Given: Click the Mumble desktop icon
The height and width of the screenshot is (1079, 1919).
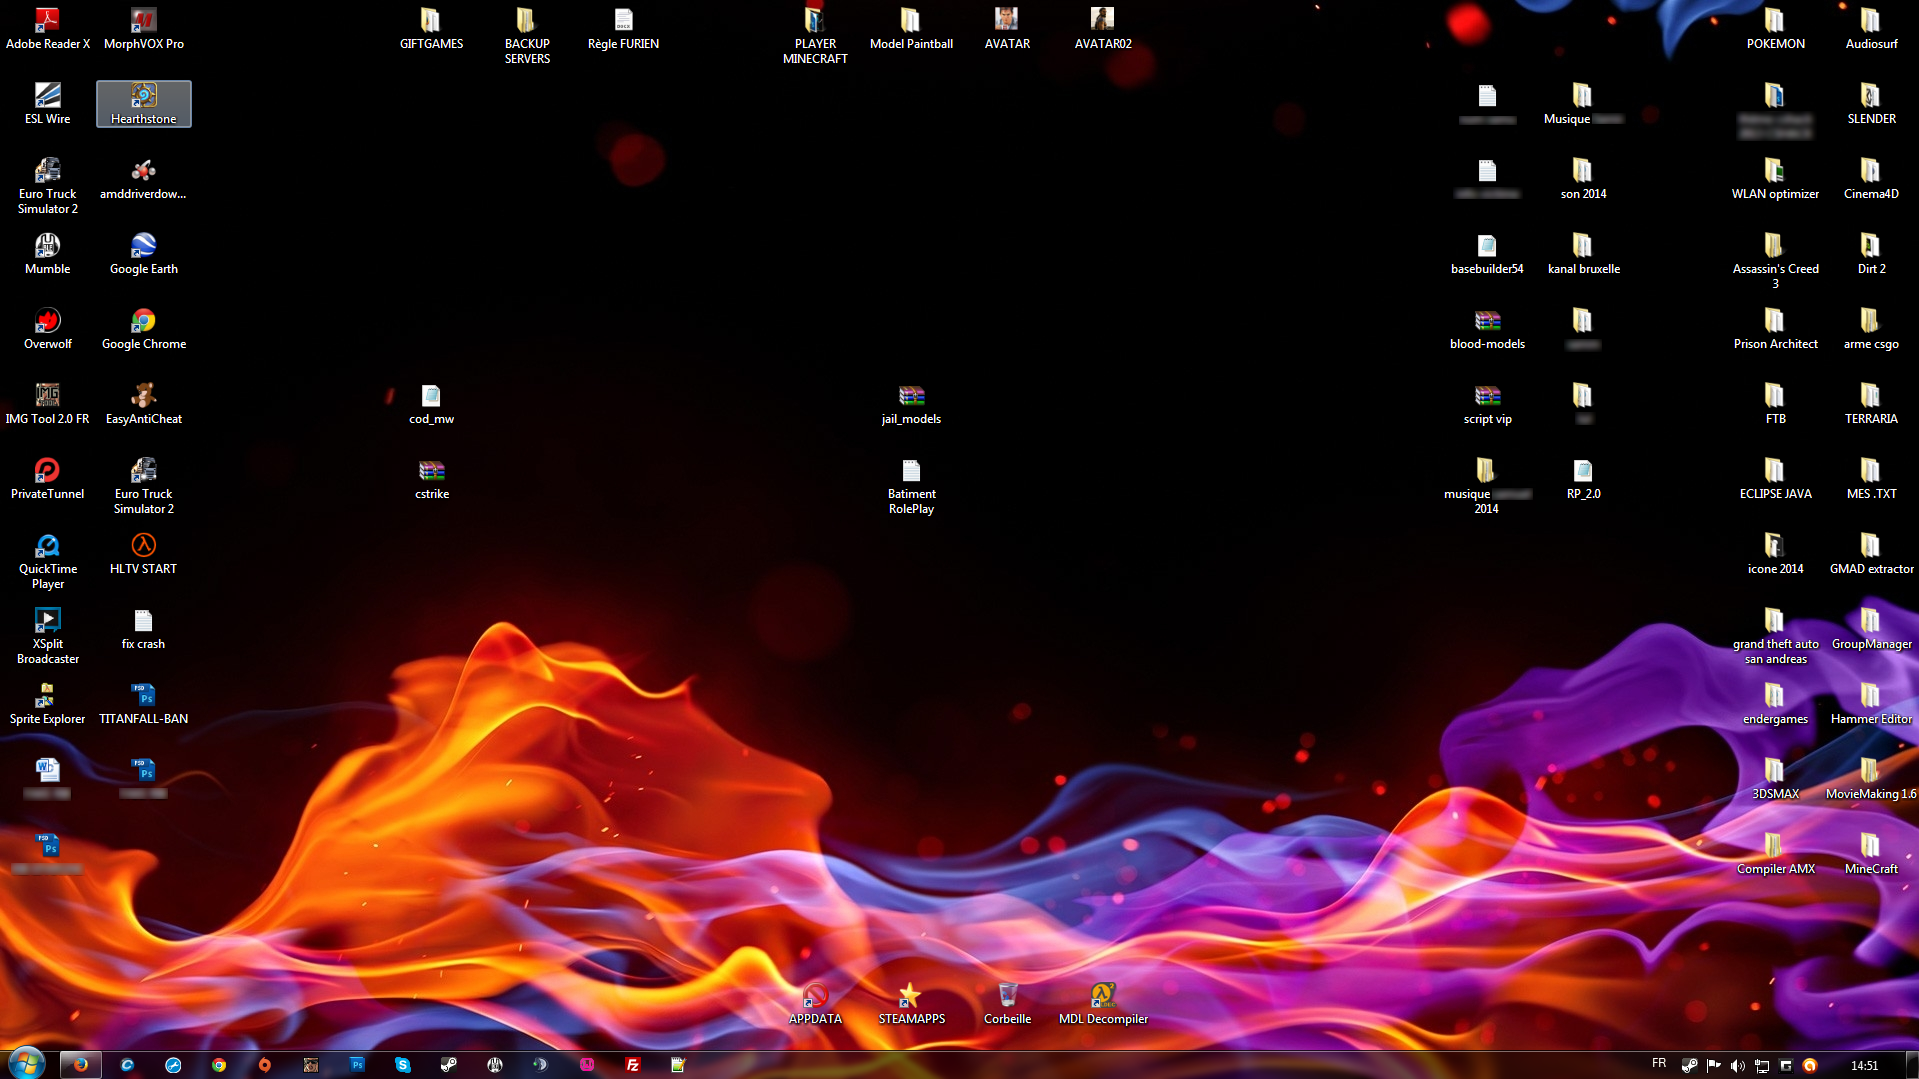Looking at the screenshot, I should [x=47, y=253].
